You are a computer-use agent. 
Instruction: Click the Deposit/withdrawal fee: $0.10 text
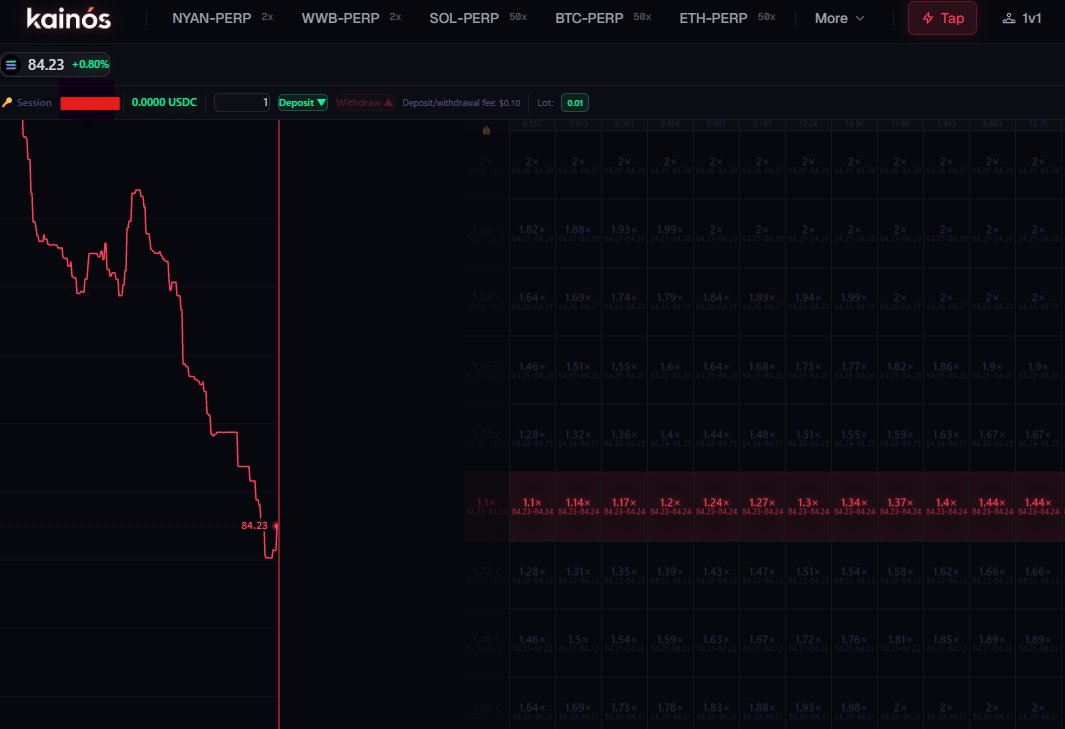pos(461,103)
